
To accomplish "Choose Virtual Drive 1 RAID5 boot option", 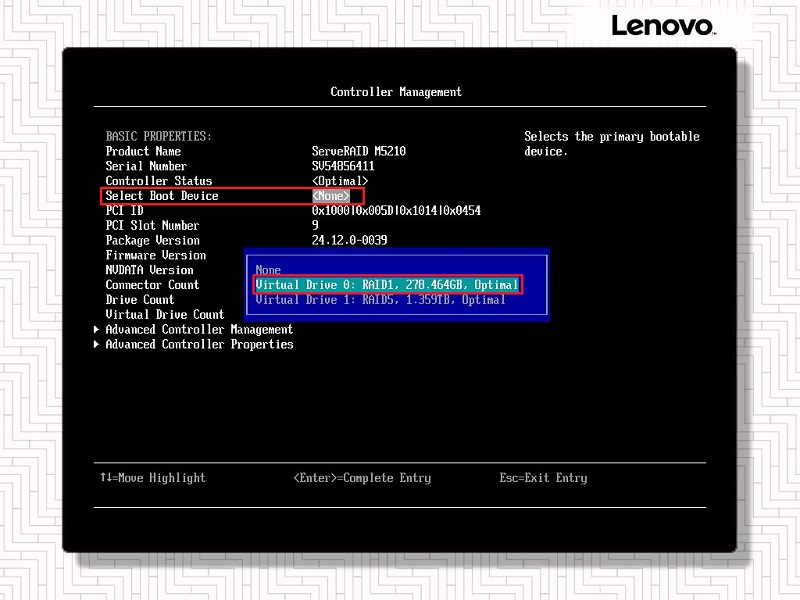I will tap(380, 300).
